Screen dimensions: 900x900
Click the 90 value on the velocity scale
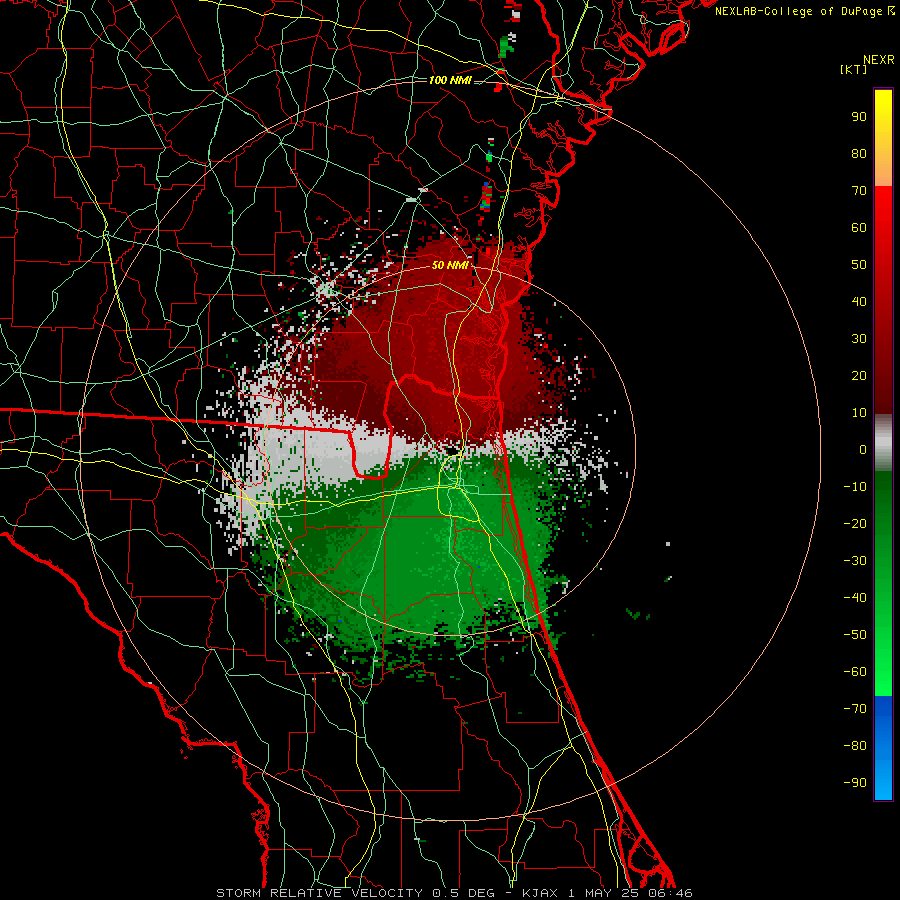pyautogui.click(x=859, y=117)
